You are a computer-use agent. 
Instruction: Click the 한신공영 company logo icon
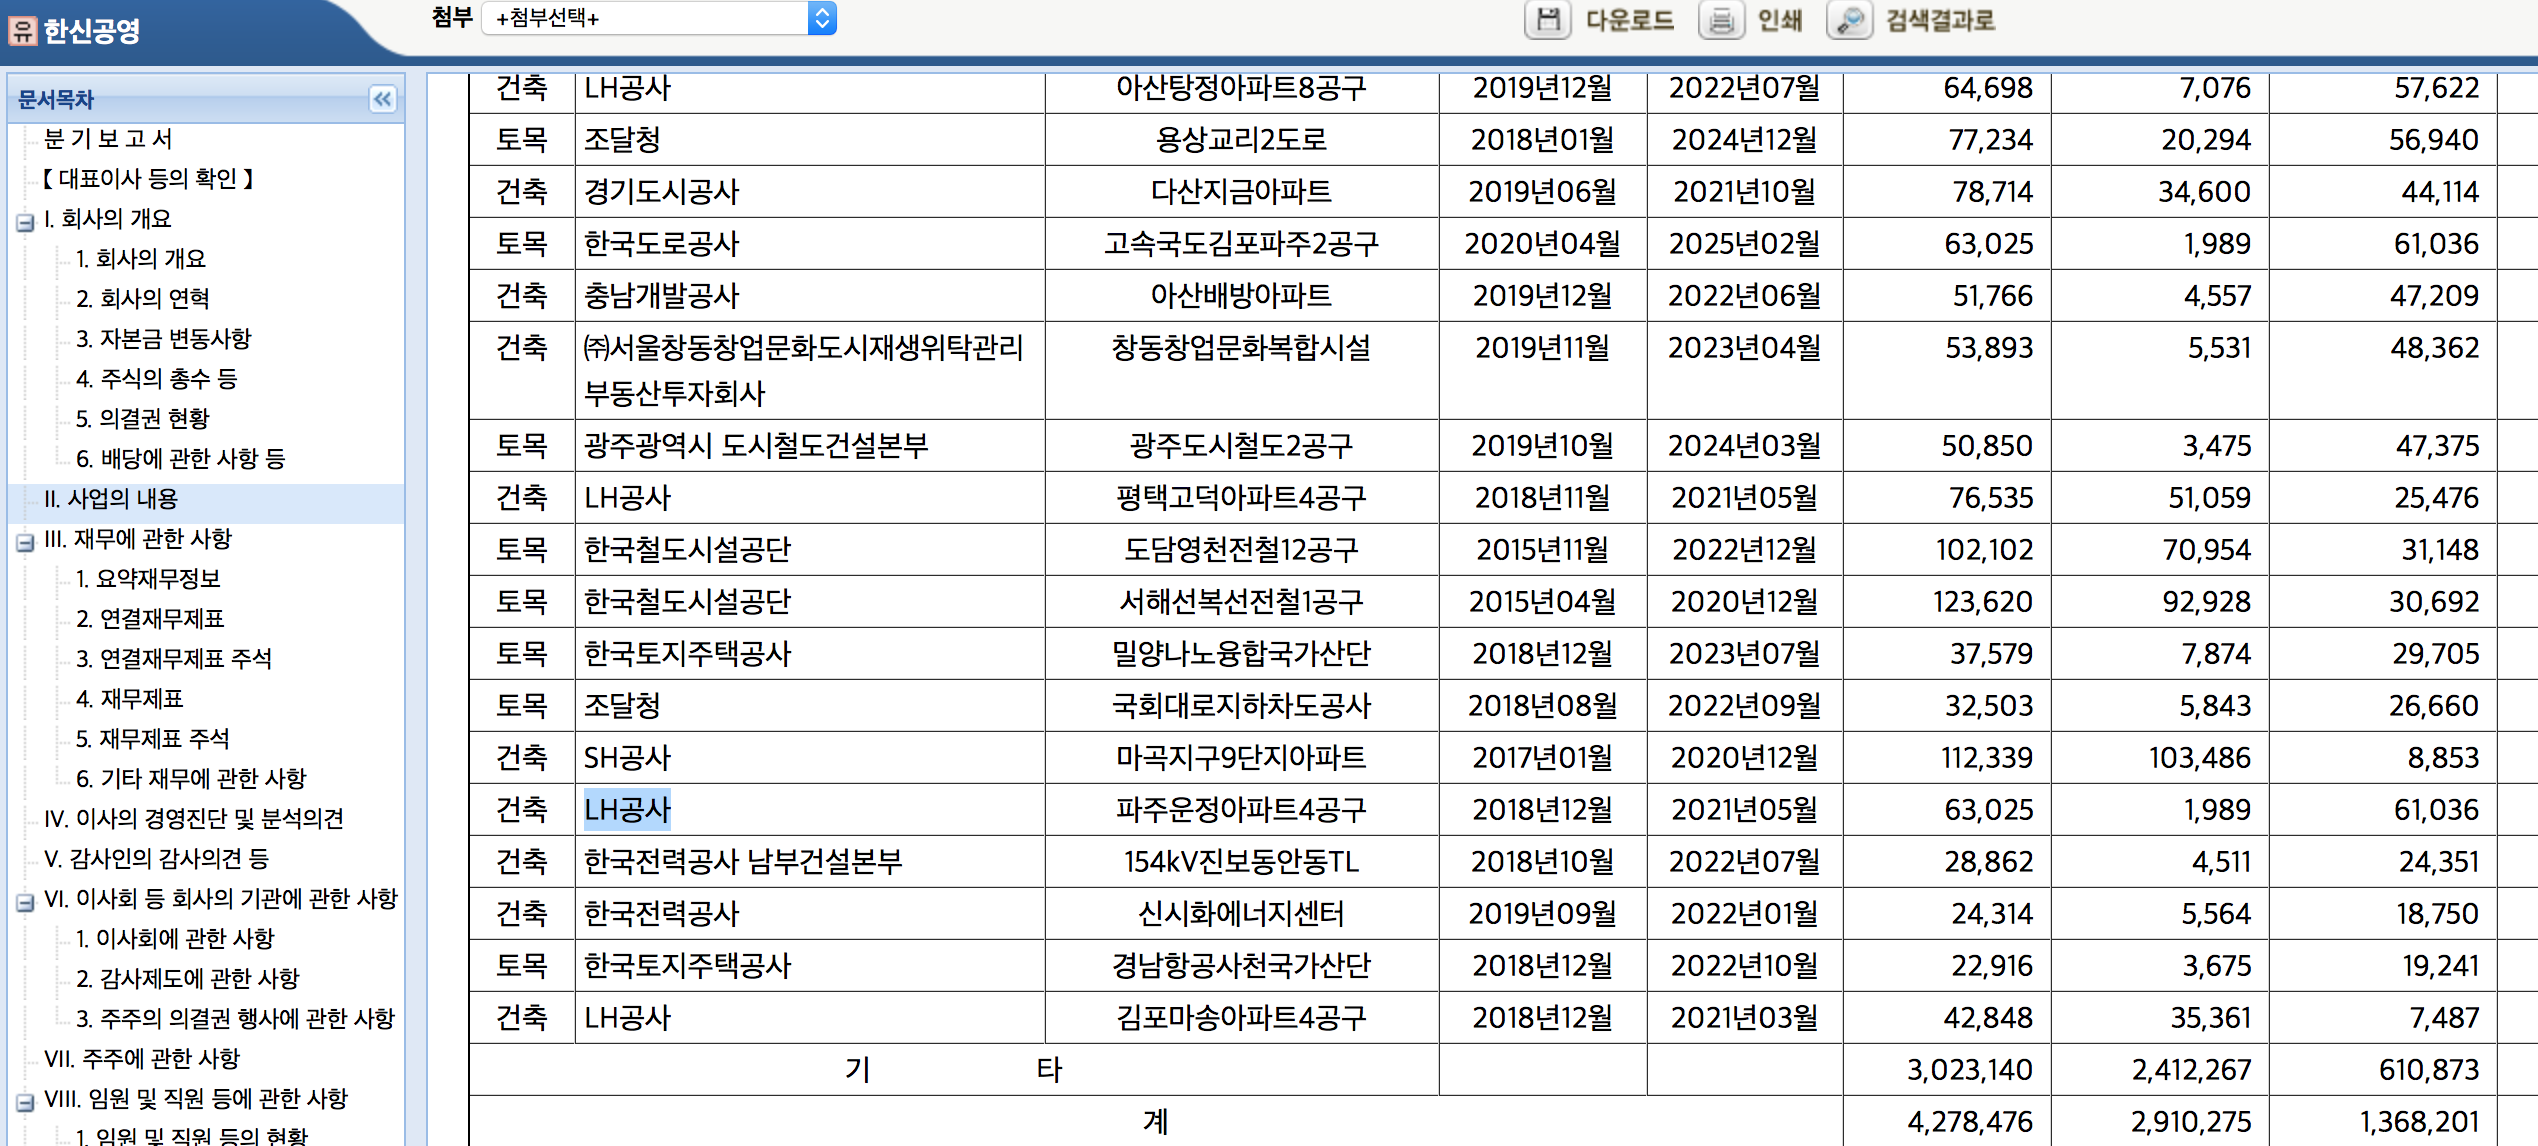tap(22, 31)
